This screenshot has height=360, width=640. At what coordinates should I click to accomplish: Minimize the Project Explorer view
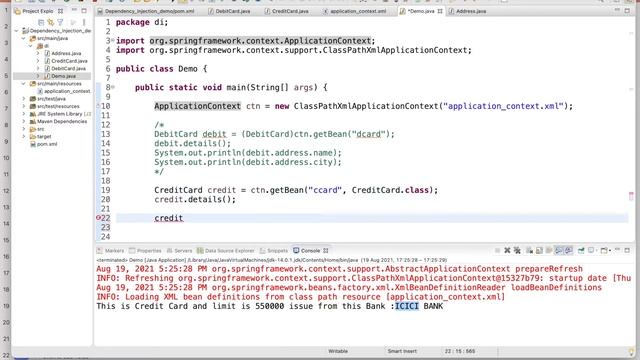74,10
